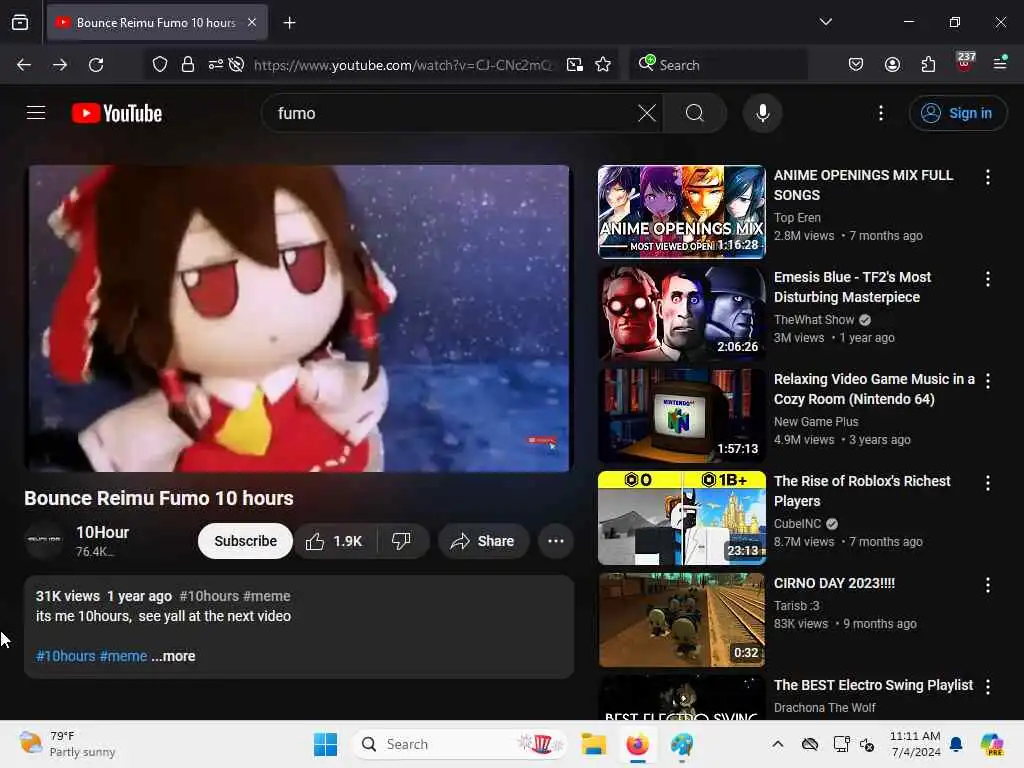Image resolution: width=1024 pixels, height=768 pixels.
Task: Open options for Relaxing Video Game Music
Action: point(987,381)
